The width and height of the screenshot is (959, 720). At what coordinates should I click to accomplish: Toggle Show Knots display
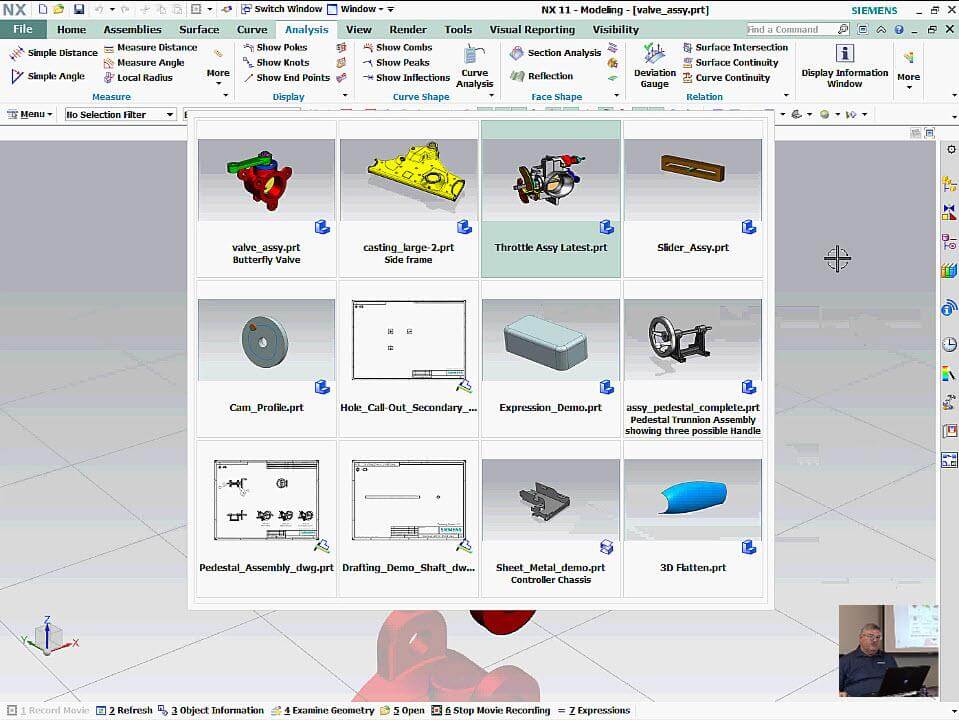tap(276, 62)
